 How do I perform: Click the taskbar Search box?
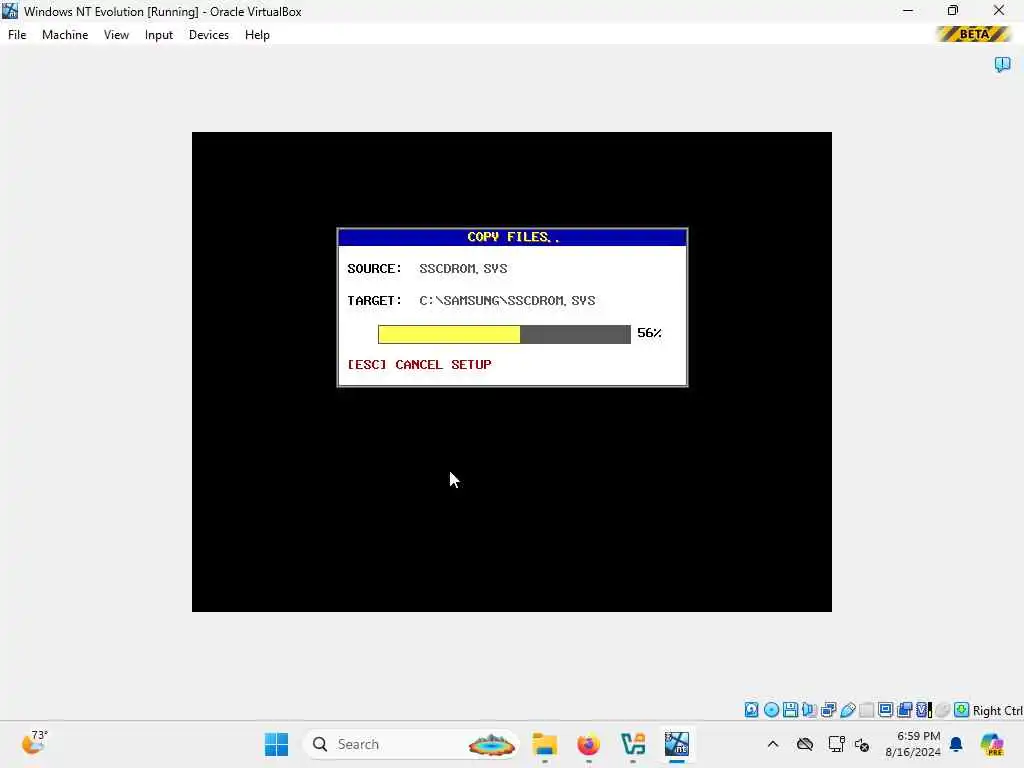click(411, 744)
